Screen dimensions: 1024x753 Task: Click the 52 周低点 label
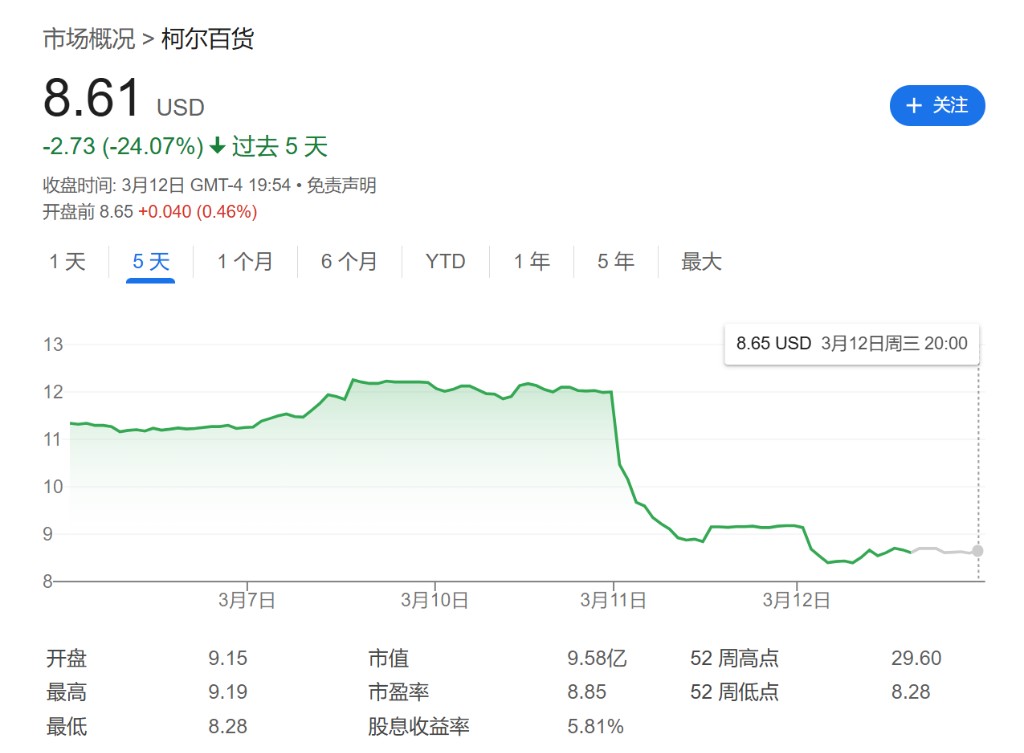point(734,692)
